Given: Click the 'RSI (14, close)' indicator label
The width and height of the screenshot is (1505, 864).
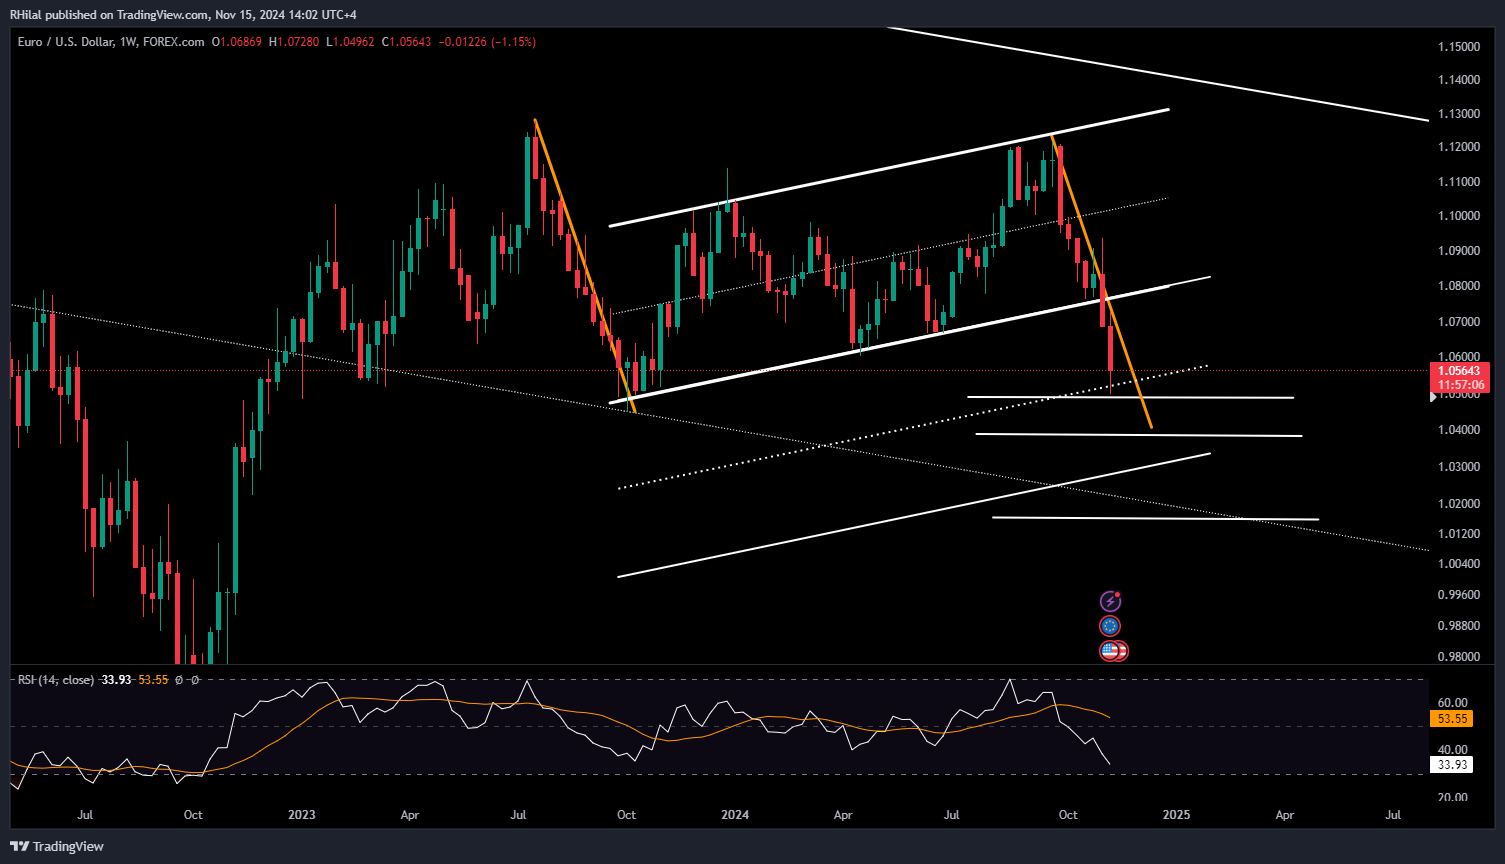Looking at the screenshot, I should pyautogui.click(x=56, y=680).
